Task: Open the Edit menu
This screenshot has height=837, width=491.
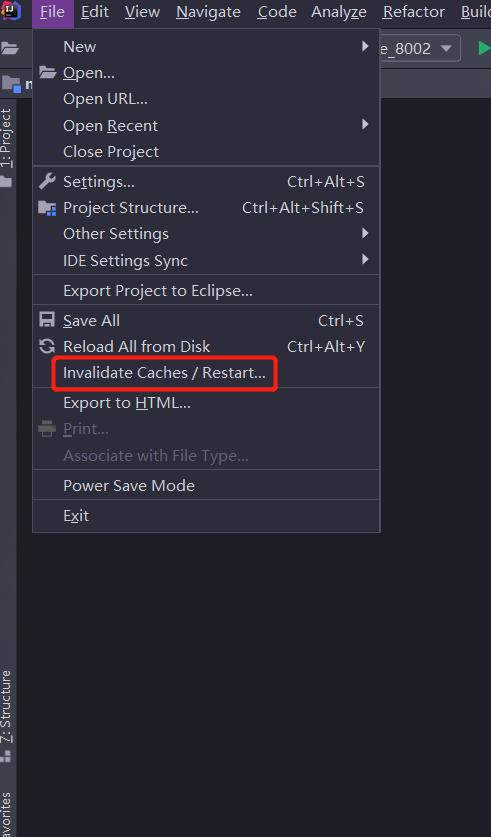Action: pyautogui.click(x=95, y=12)
